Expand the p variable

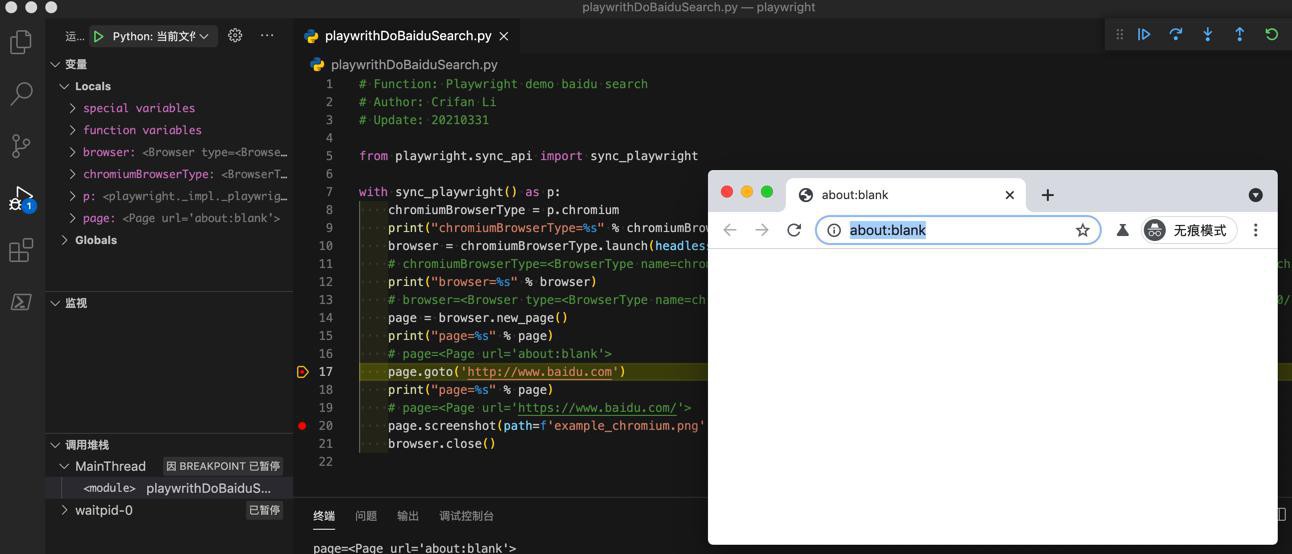pos(73,196)
